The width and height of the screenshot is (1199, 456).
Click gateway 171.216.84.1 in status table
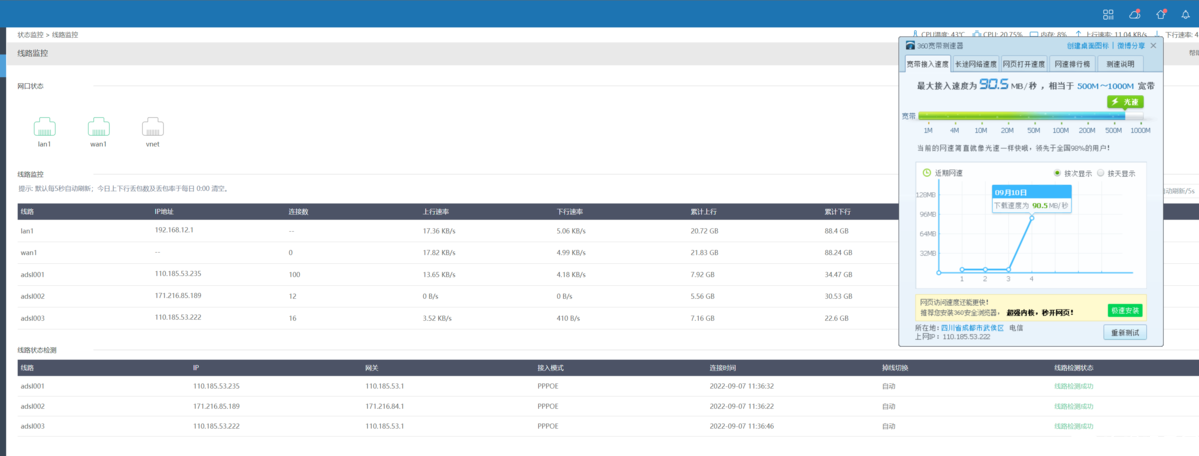point(385,406)
